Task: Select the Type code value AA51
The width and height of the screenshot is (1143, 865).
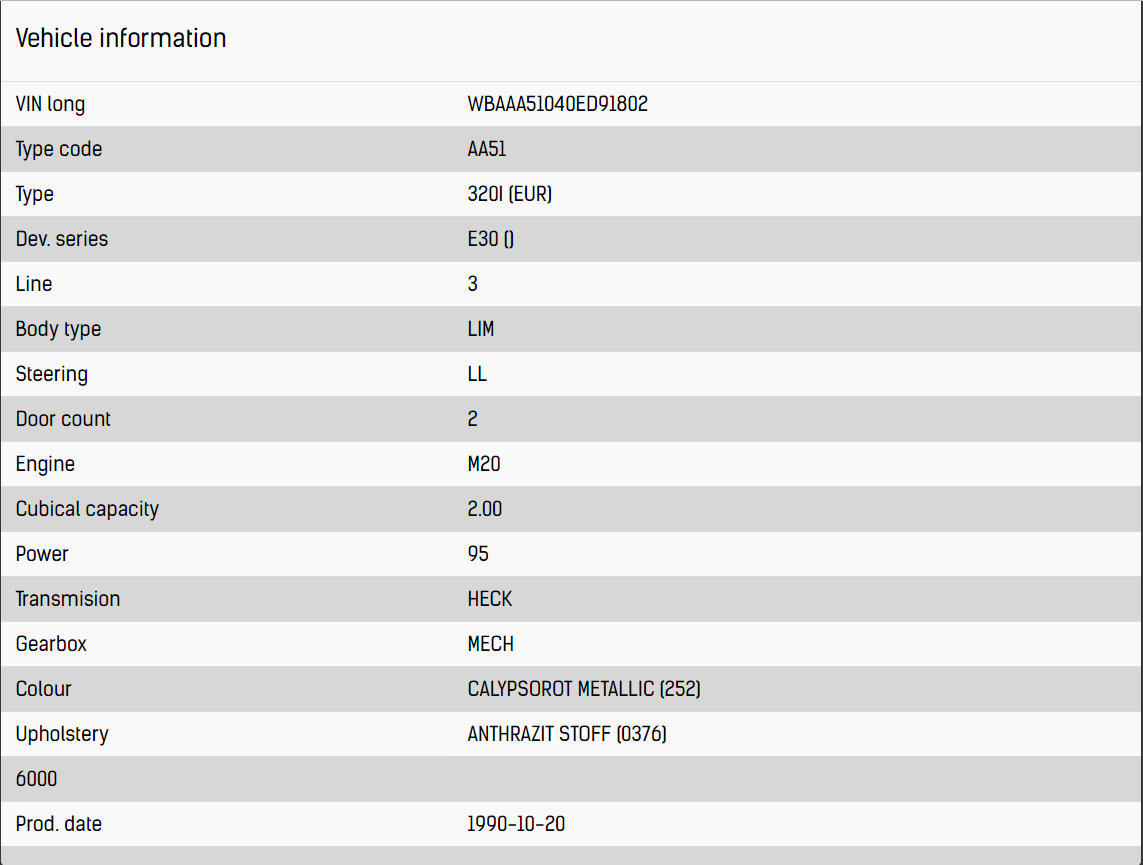Action: tap(487, 149)
